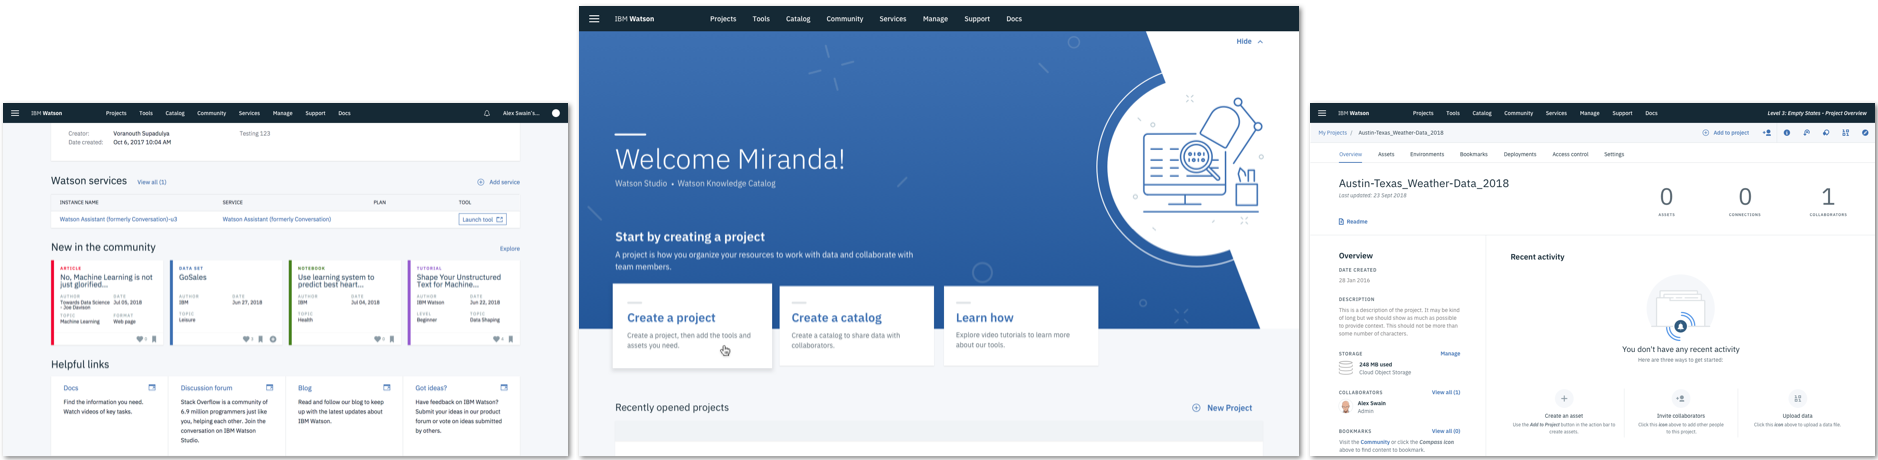Click Invite collaborators icon in empty state

[x=1681, y=398]
